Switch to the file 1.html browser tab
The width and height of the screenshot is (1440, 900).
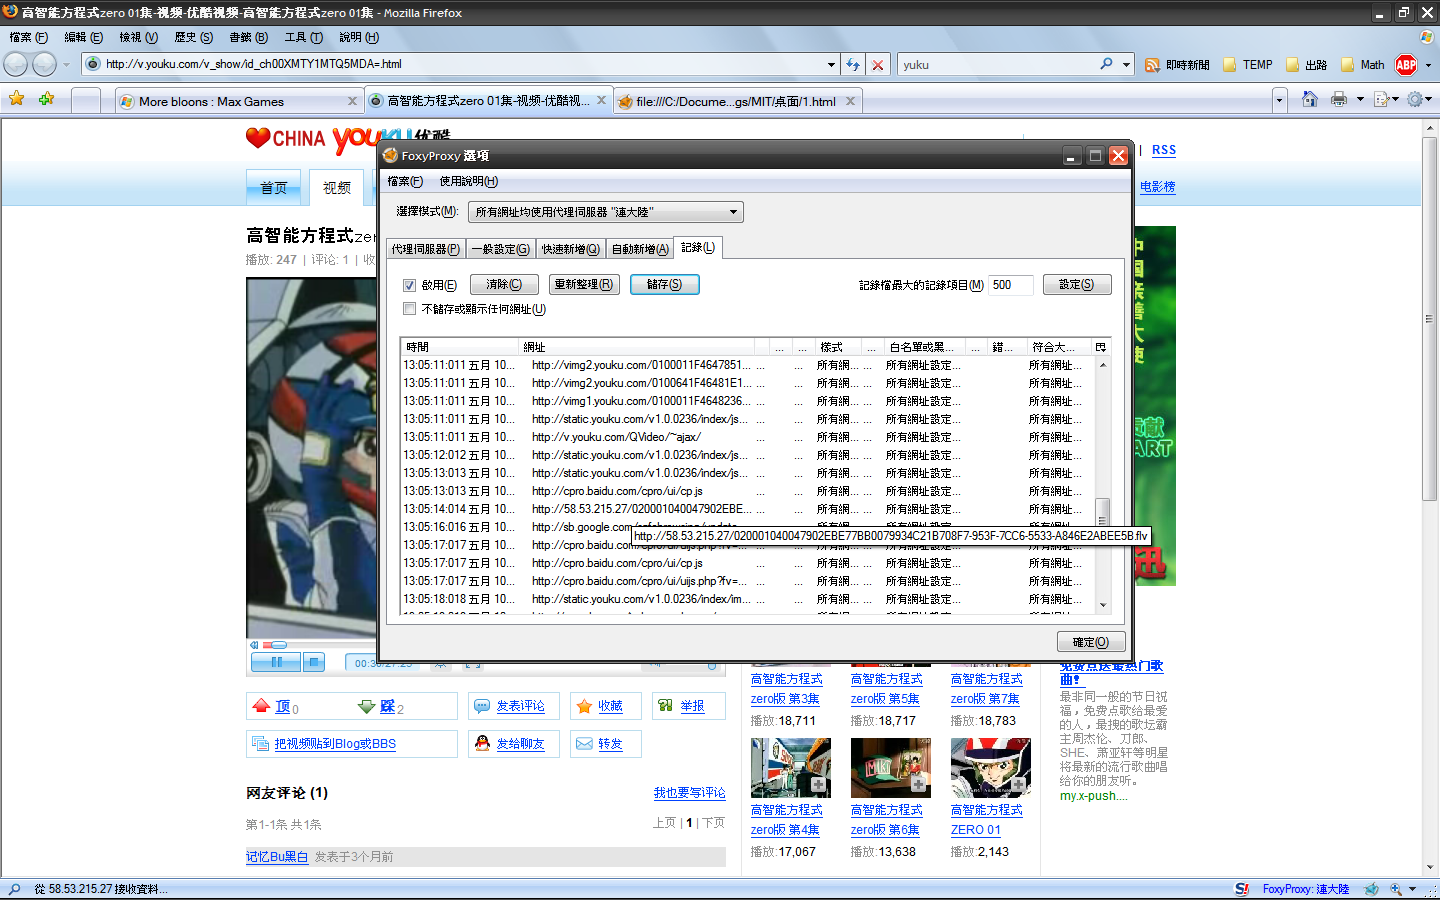click(737, 101)
